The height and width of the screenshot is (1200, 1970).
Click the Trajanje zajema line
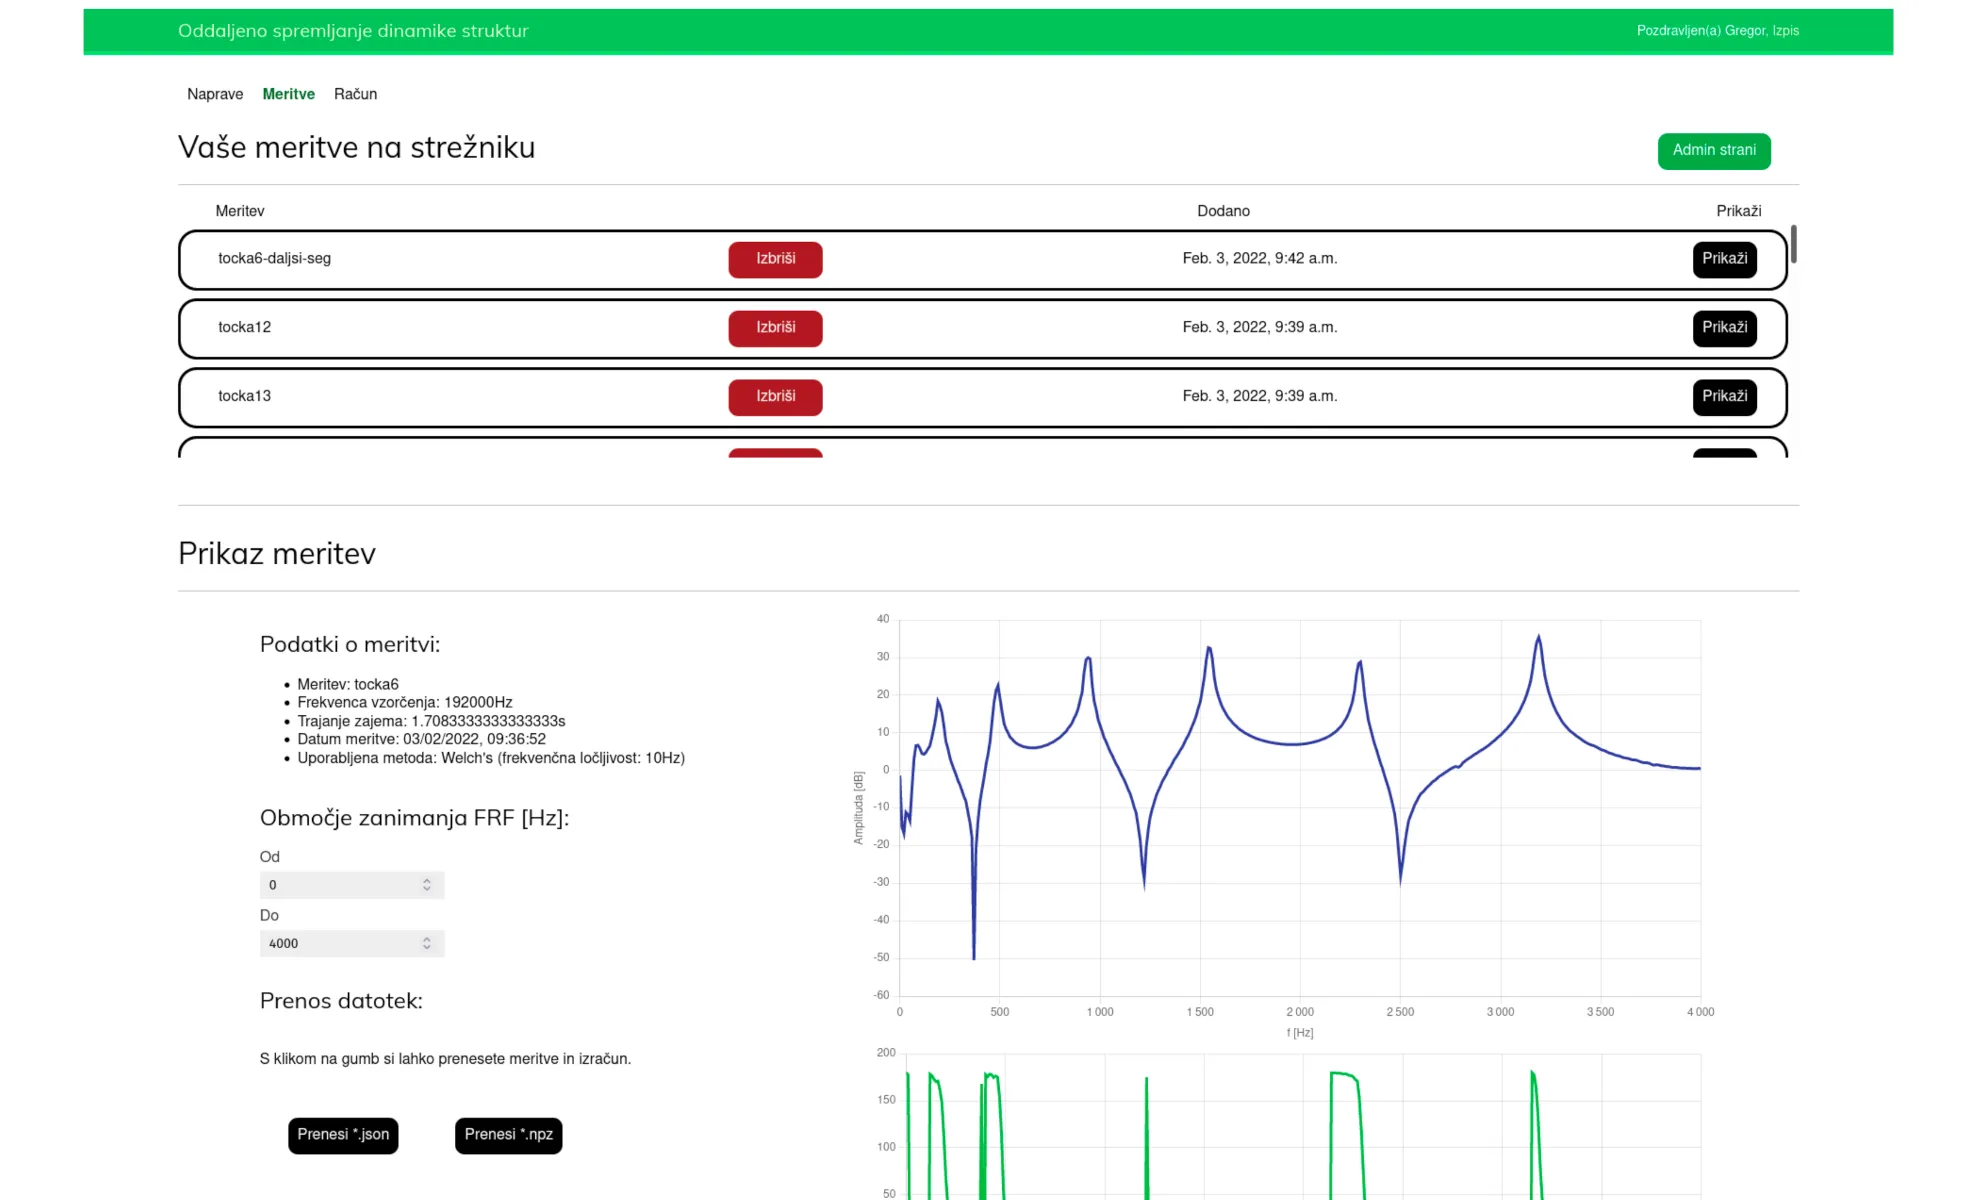[x=431, y=721]
